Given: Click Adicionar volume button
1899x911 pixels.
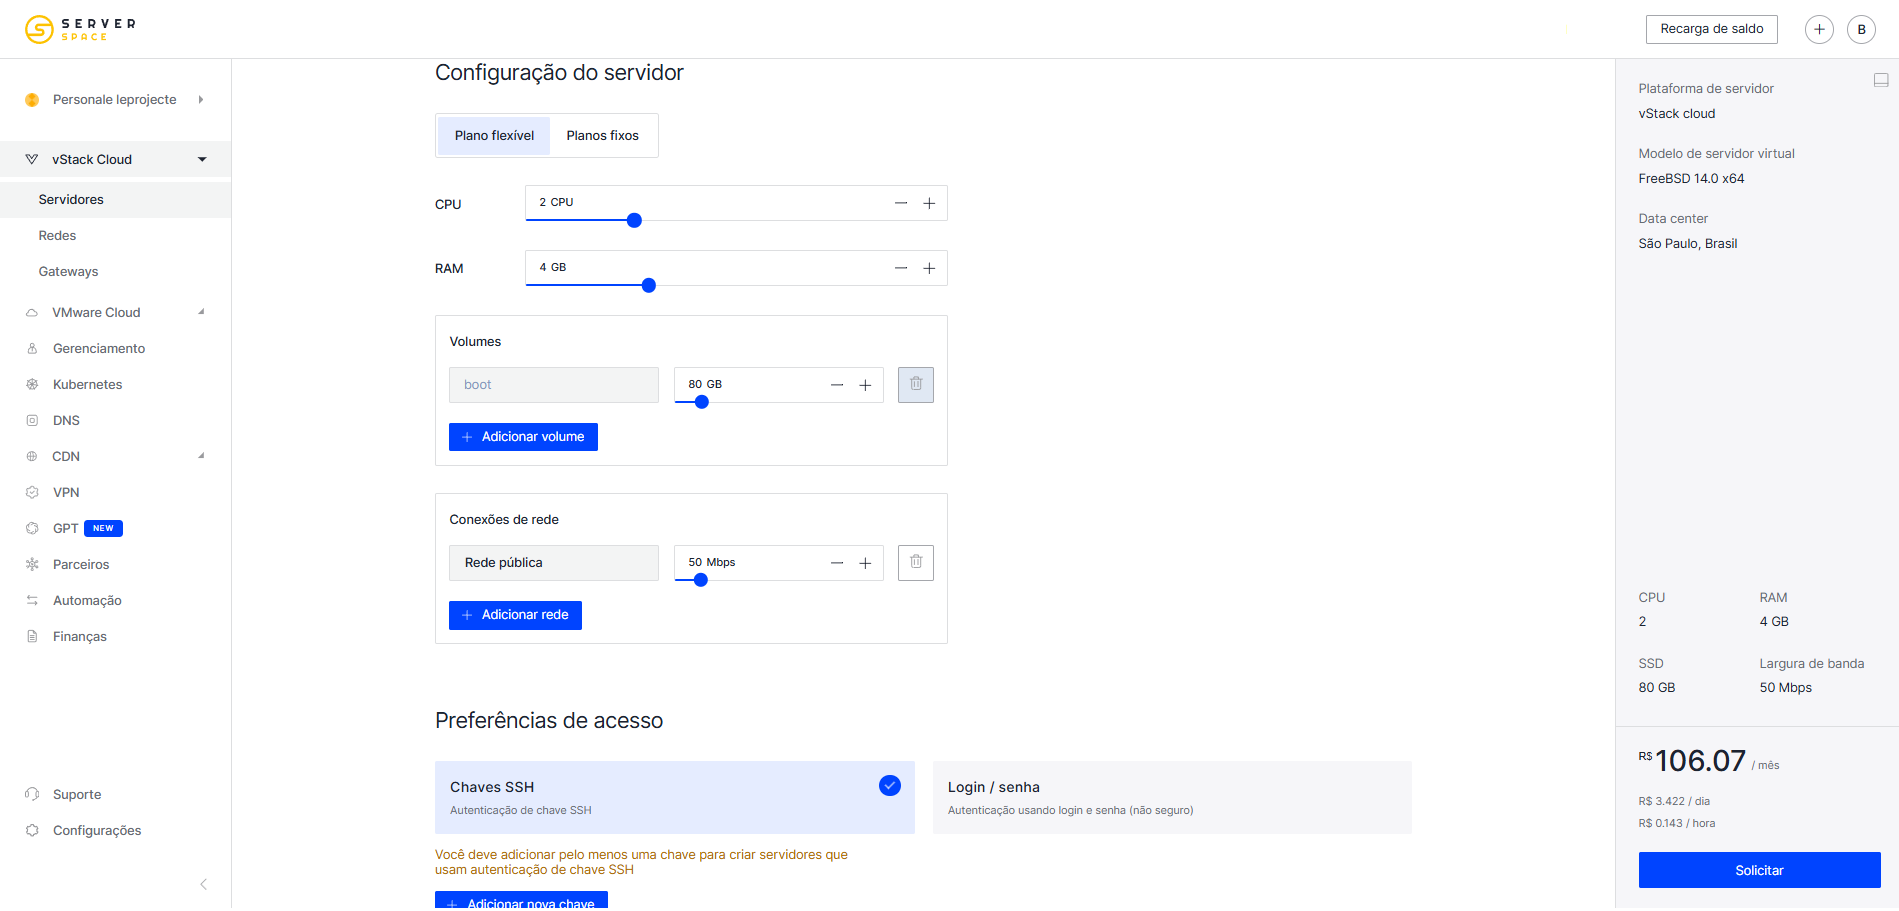Looking at the screenshot, I should (523, 437).
